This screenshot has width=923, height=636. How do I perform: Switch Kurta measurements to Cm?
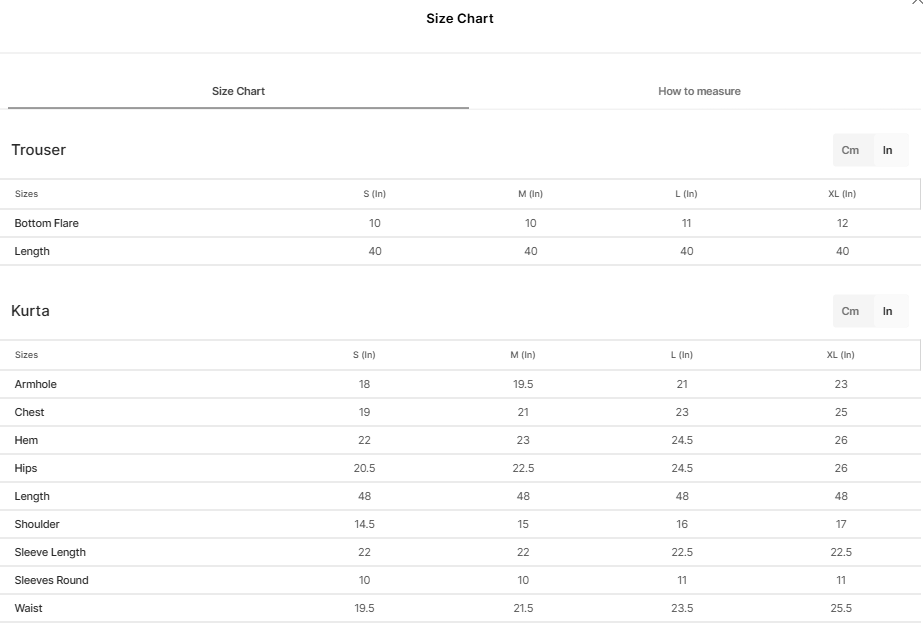pos(850,311)
